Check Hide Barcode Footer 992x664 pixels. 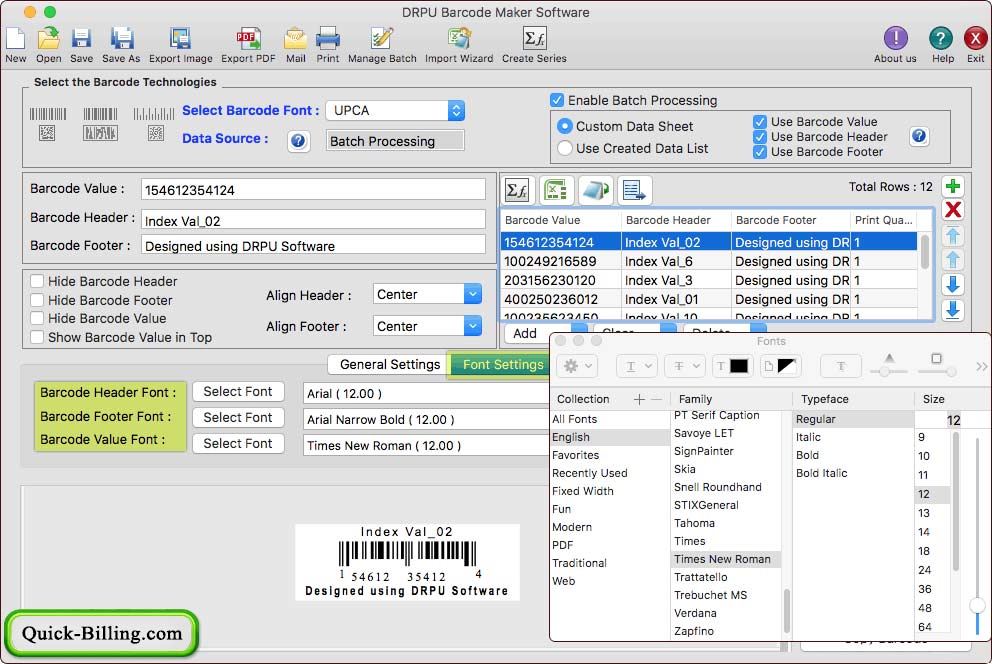[37, 300]
